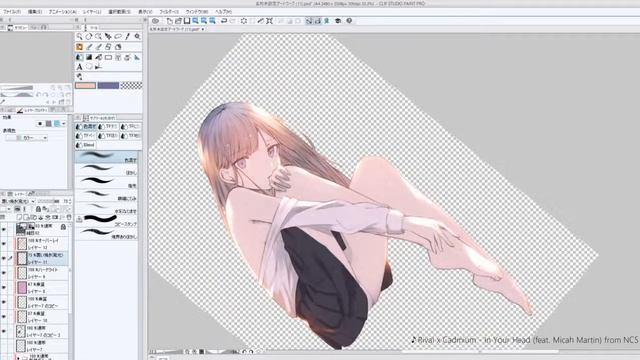Click the Lock layer icon
640x360 pixels.
(38, 209)
